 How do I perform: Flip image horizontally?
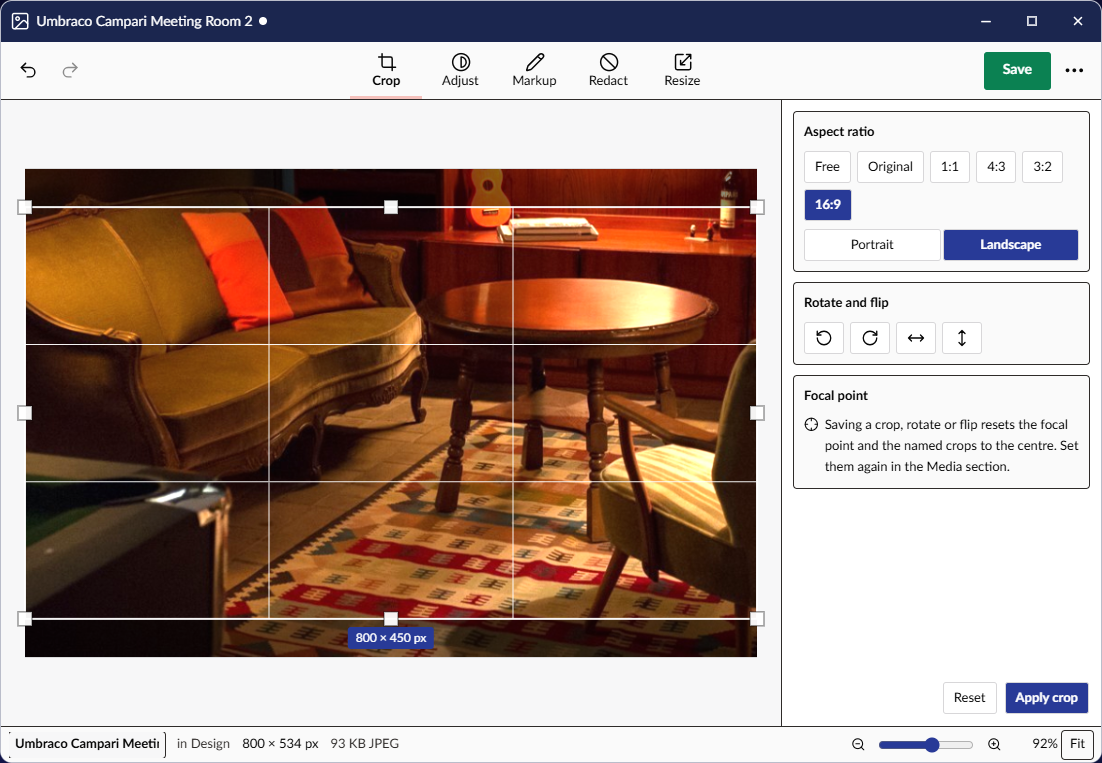(916, 338)
